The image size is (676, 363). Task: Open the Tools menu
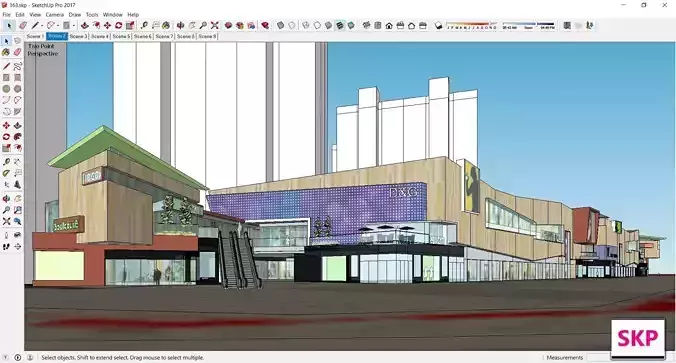(92, 15)
